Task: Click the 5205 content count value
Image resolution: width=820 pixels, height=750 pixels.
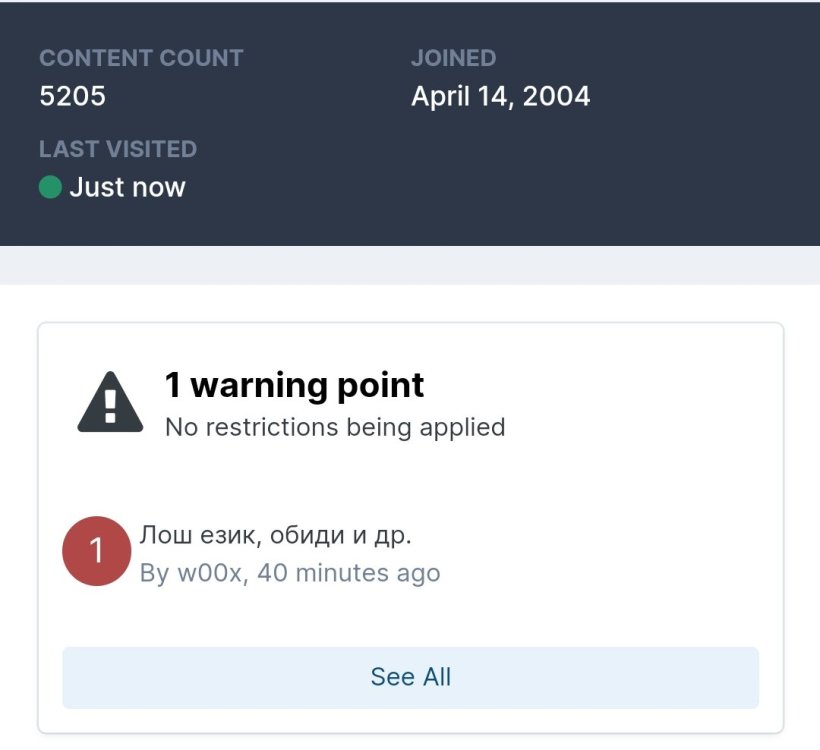Action: pyautogui.click(x=72, y=96)
